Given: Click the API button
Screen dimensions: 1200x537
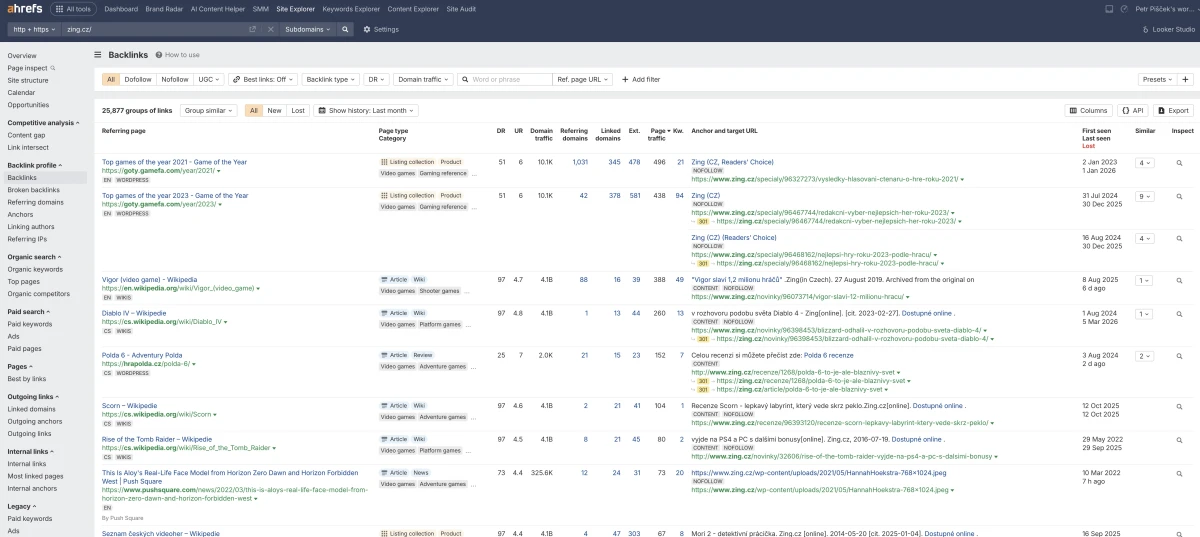Looking at the screenshot, I should (1132, 111).
